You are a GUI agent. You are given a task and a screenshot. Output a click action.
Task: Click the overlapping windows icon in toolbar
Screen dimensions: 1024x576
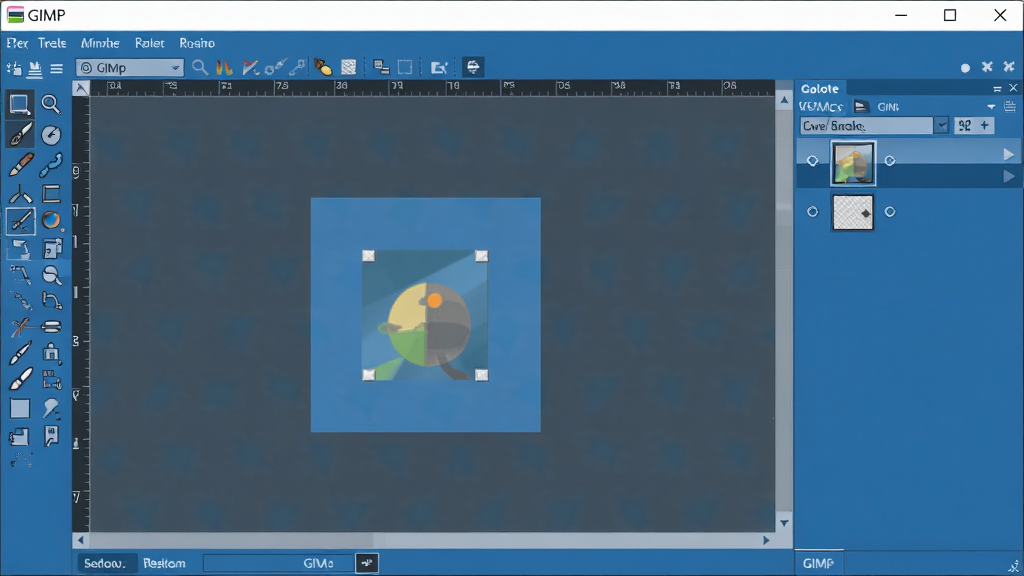[381, 67]
